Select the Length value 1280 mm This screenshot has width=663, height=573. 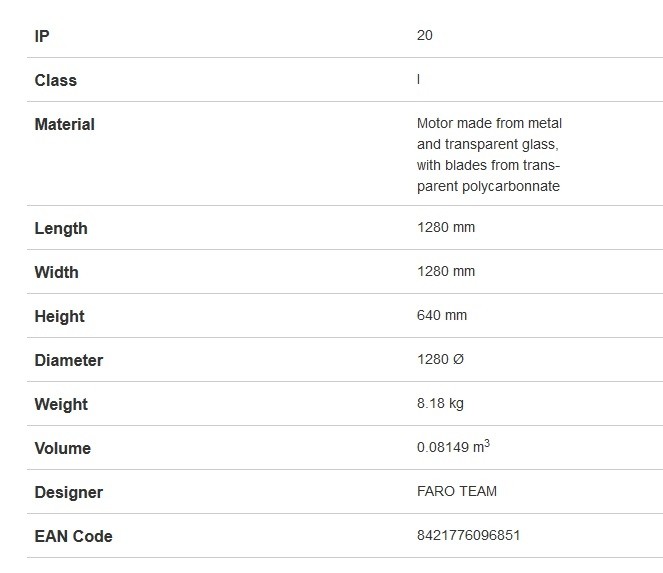pyautogui.click(x=446, y=228)
